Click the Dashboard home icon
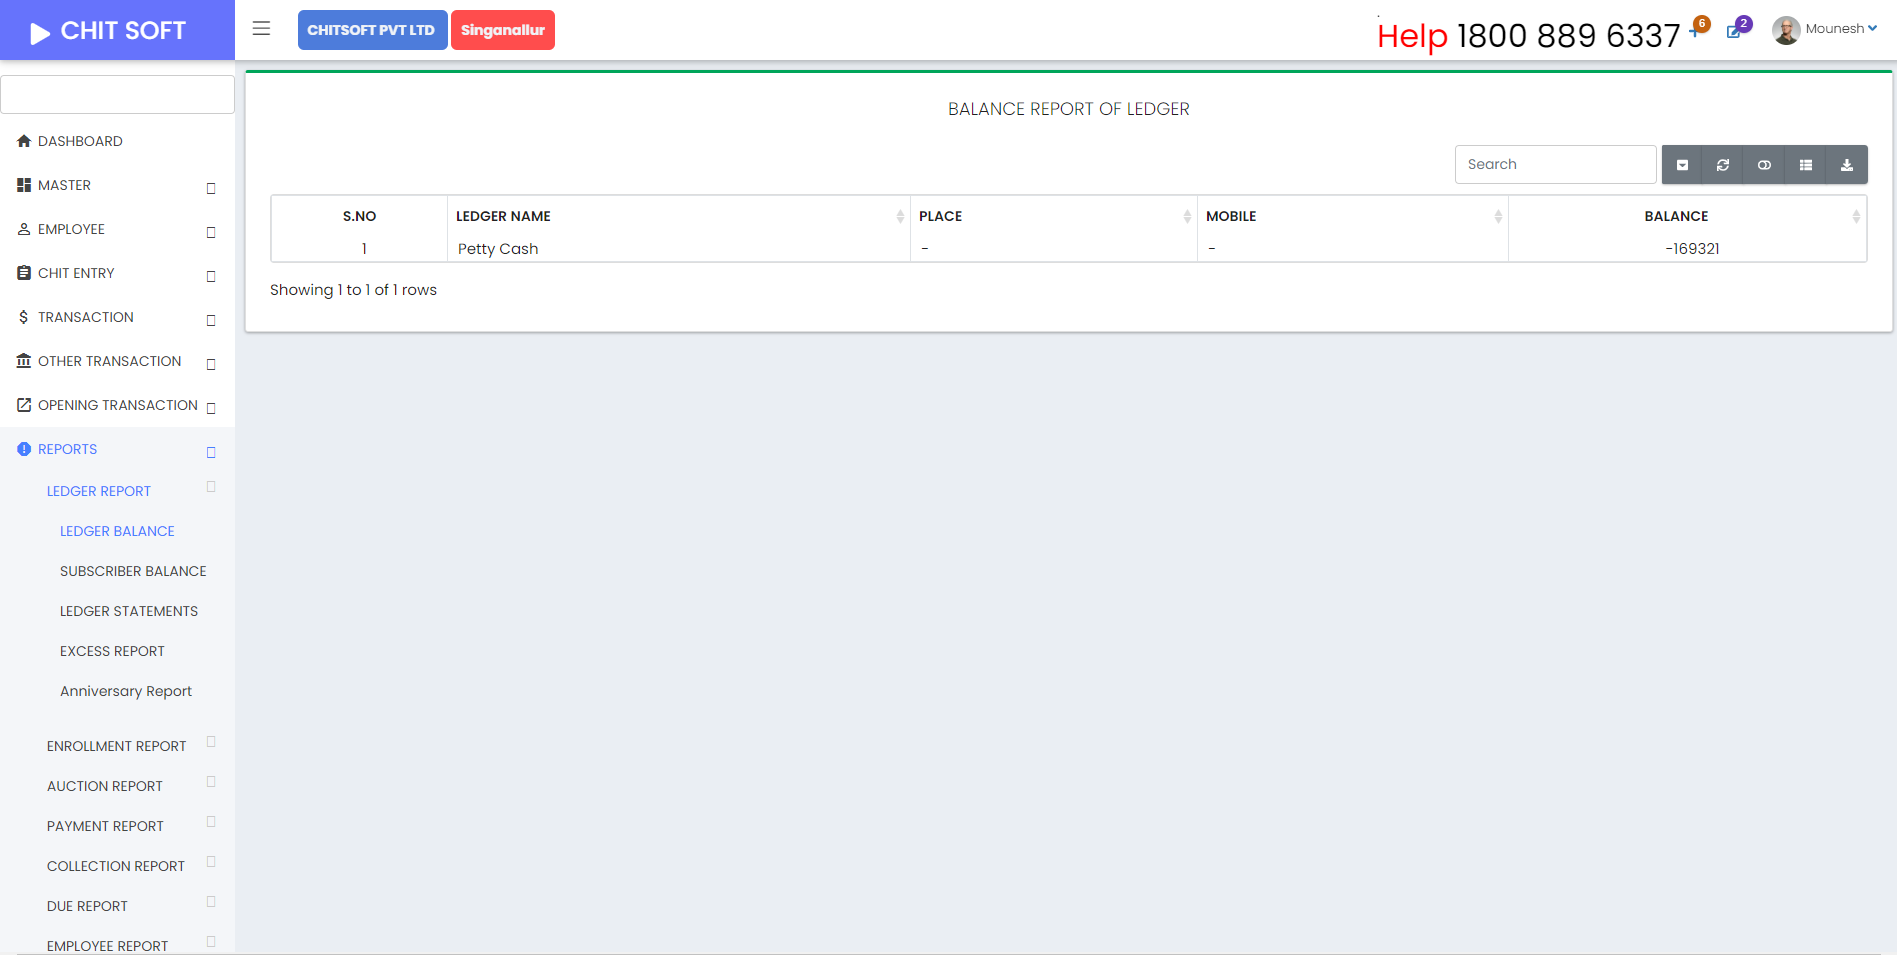1897x955 pixels. coord(24,141)
